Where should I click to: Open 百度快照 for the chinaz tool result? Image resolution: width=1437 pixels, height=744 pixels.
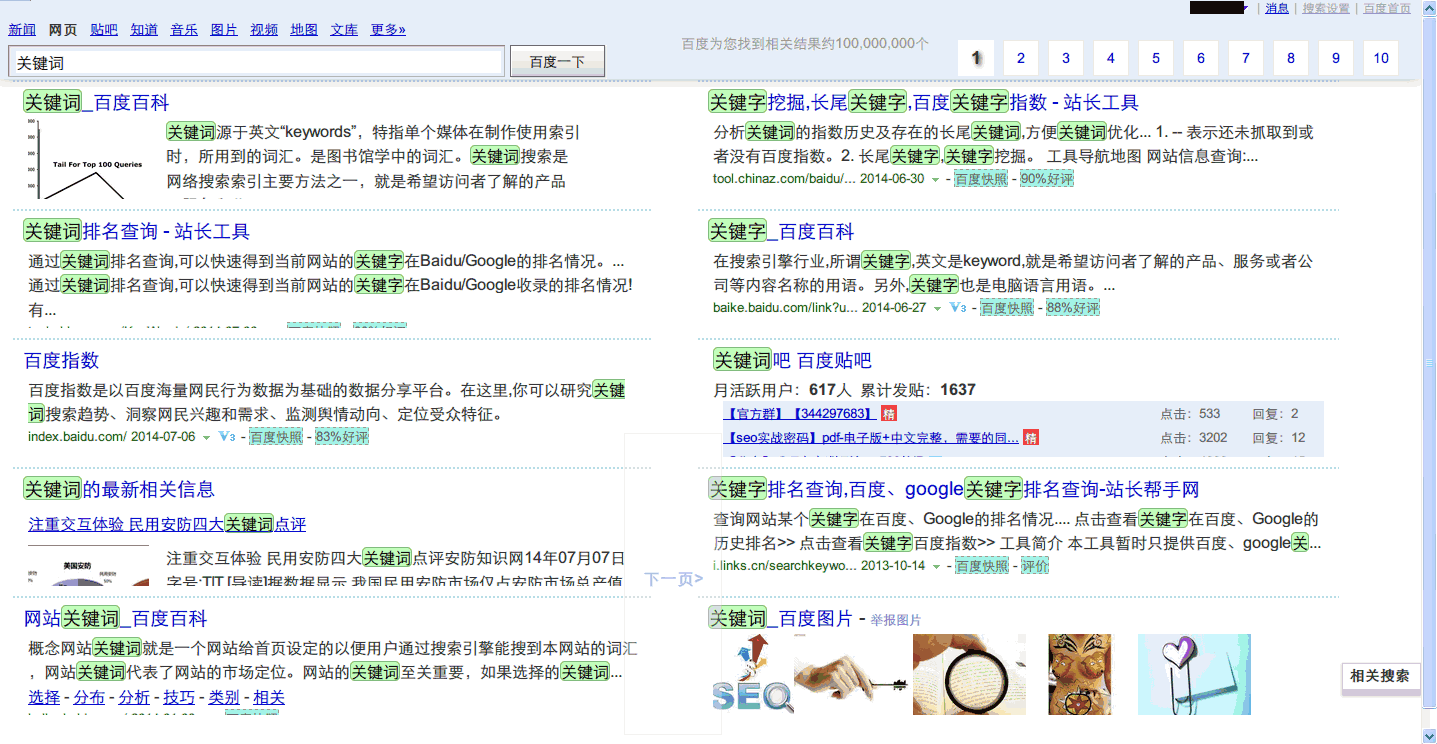point(980,178)
